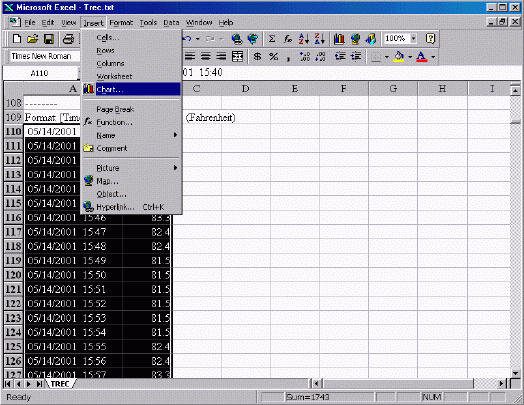Screen dimensions: 524x405
Task: Save the workbook with the floppy disk icon
Action: (x=49, y=39)
